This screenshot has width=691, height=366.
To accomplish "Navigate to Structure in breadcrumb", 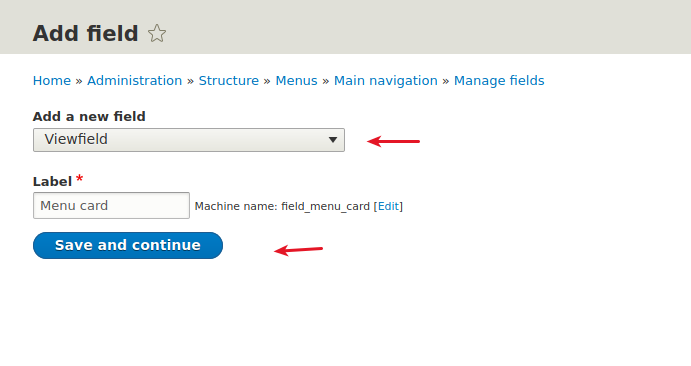I will click(229, 81).
